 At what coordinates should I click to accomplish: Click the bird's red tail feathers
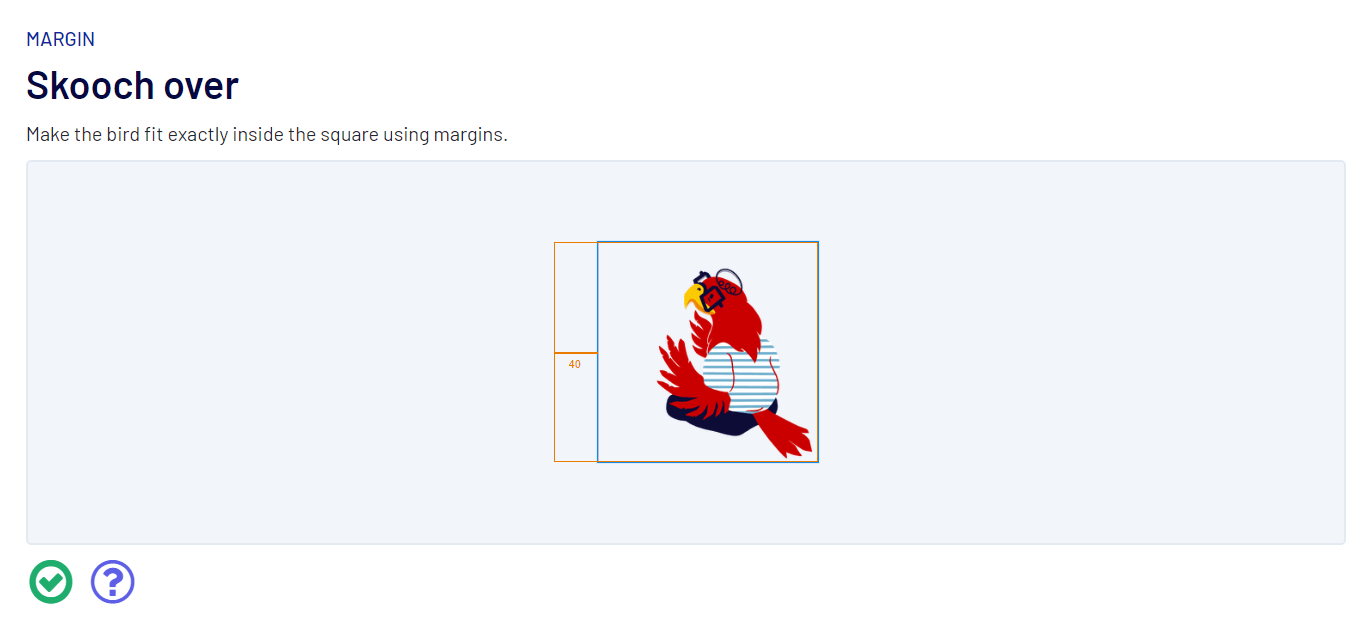point(787,434)
